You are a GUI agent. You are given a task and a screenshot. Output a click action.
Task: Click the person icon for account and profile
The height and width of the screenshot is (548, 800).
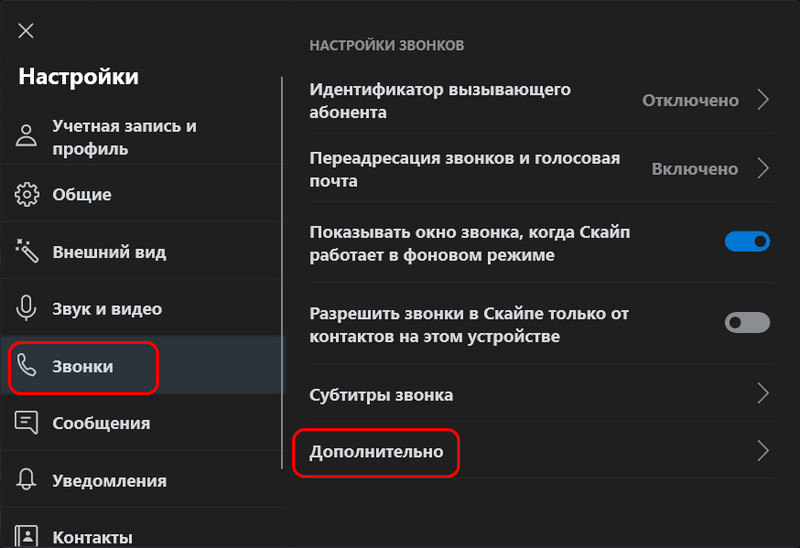coord(26,136)
